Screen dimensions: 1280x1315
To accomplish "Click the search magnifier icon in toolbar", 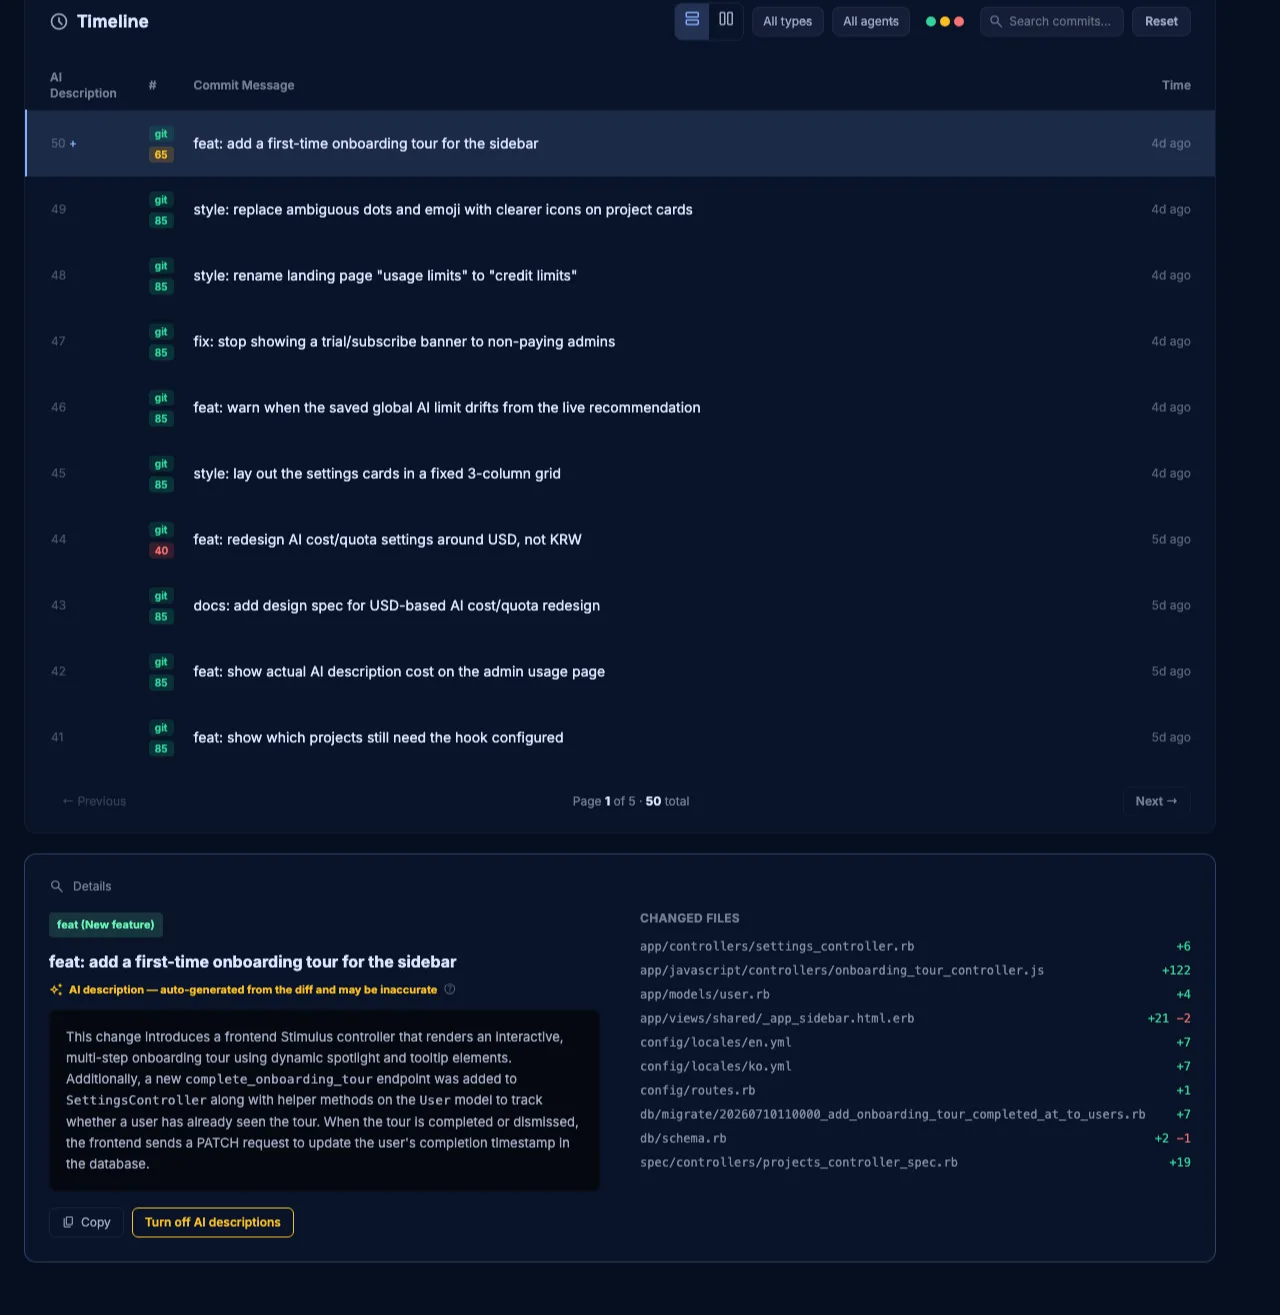I will pos(996,21).
